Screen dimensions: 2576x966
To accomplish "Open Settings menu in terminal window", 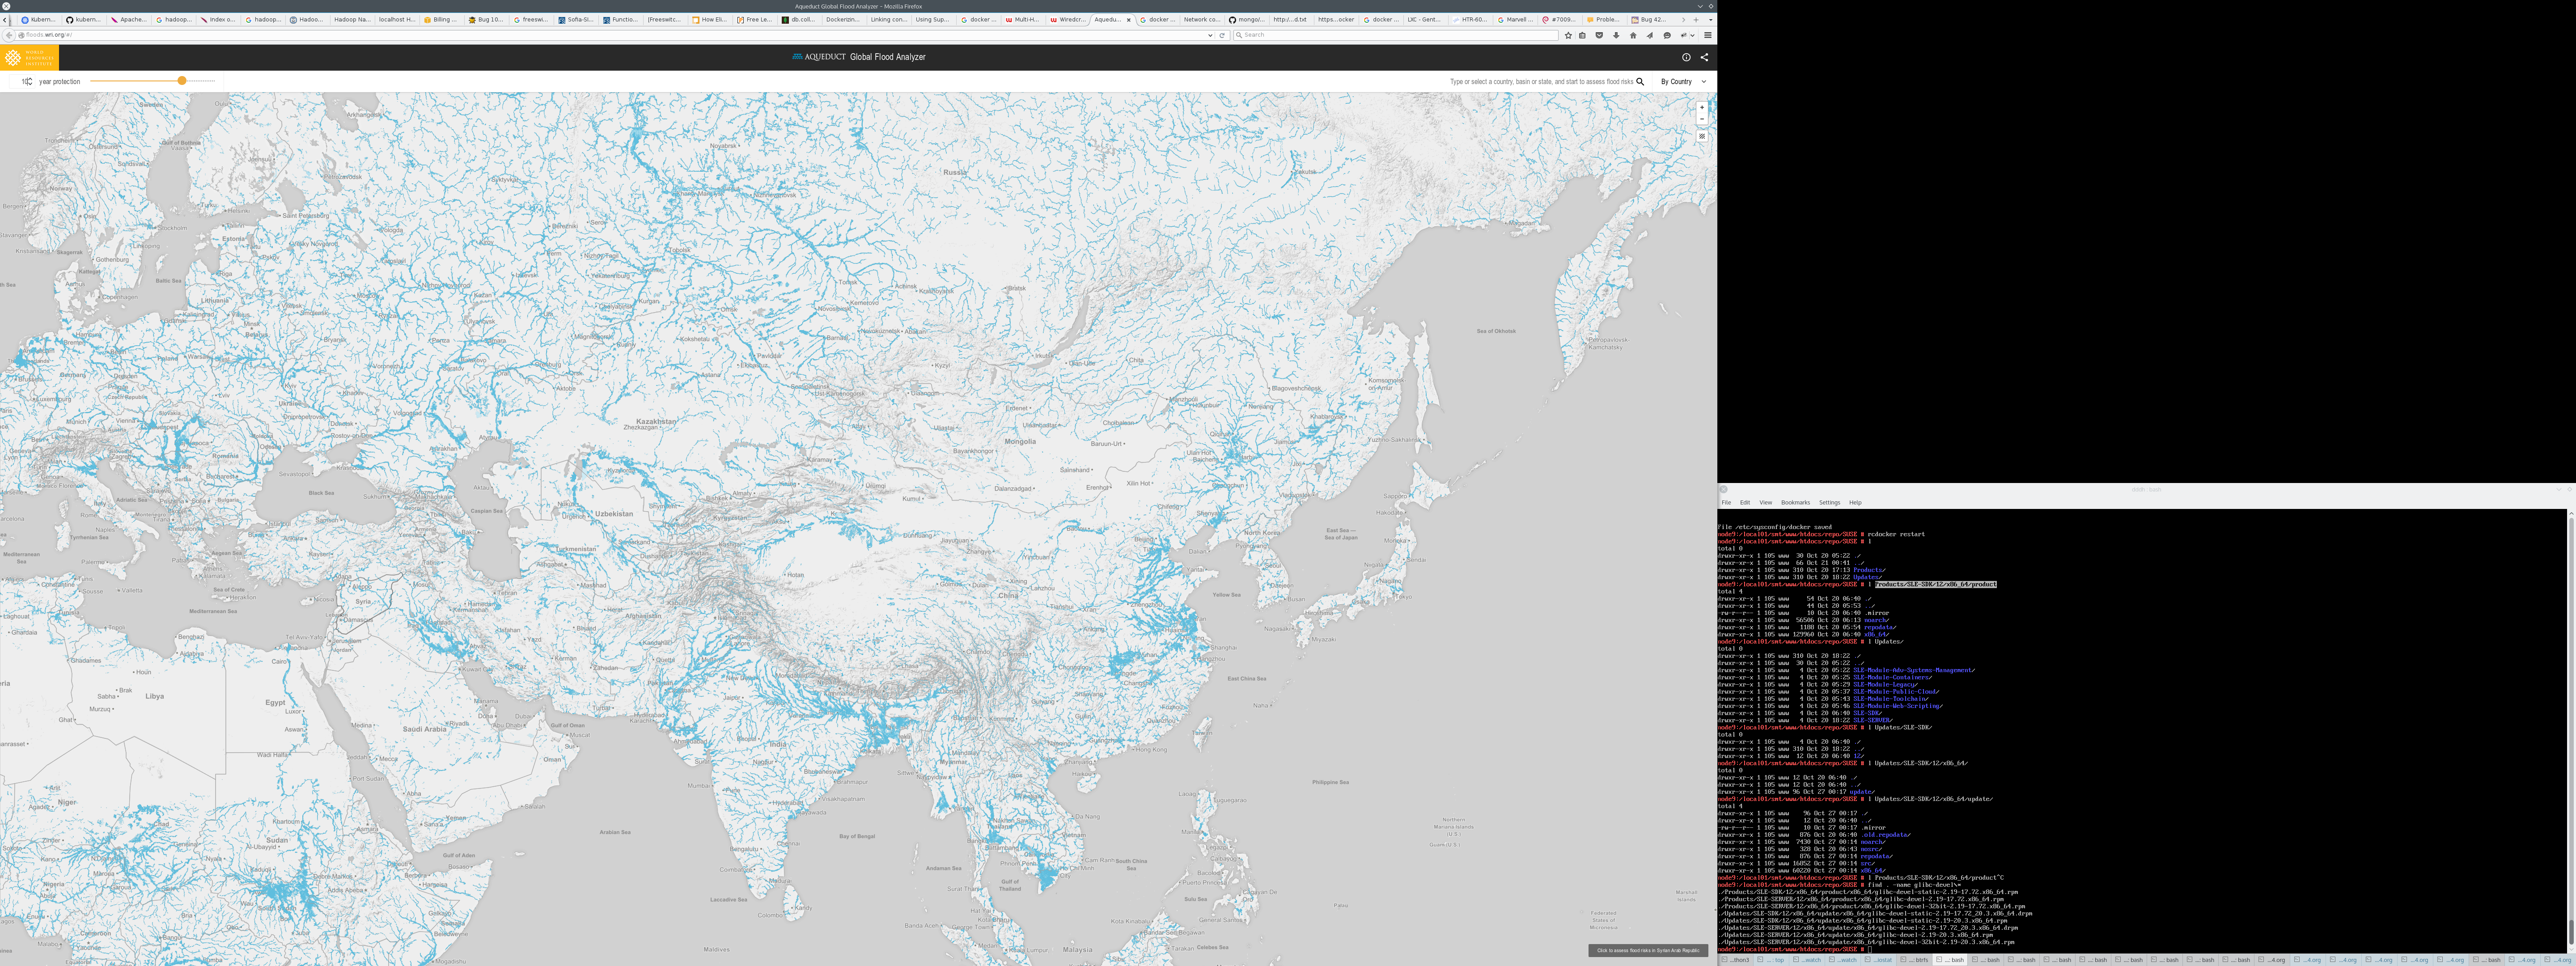I will pos(1829,503).
